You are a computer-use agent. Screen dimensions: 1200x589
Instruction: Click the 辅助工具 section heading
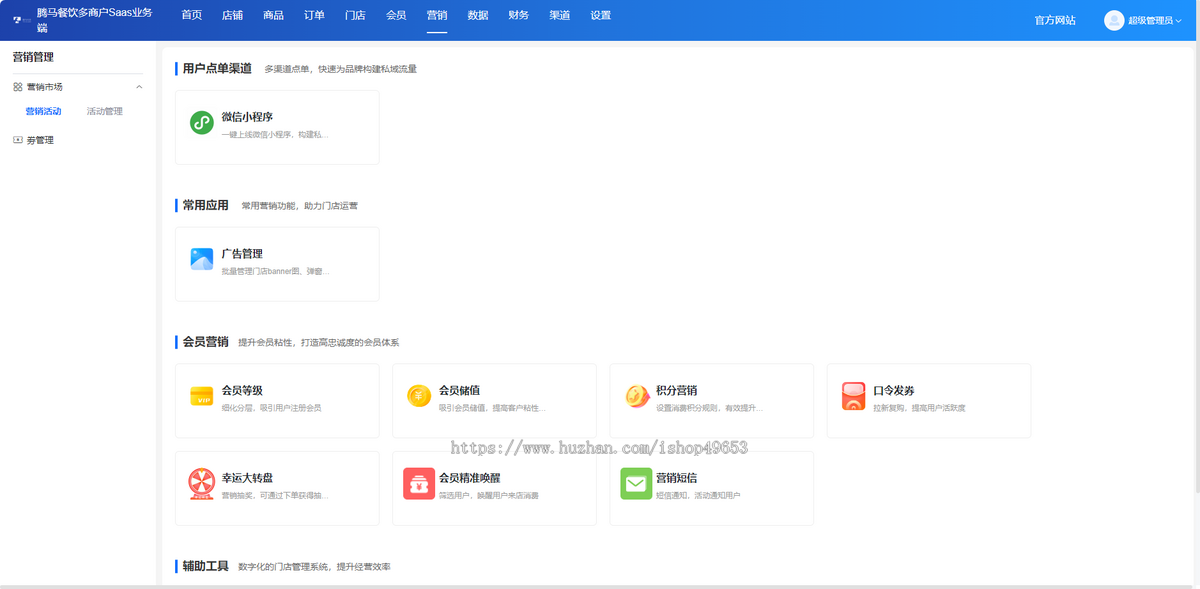tap(205, 566)
